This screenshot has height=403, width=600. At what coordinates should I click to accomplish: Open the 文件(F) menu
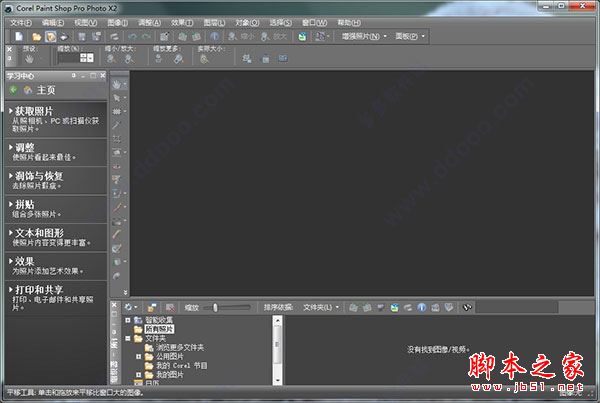(21, 23)
